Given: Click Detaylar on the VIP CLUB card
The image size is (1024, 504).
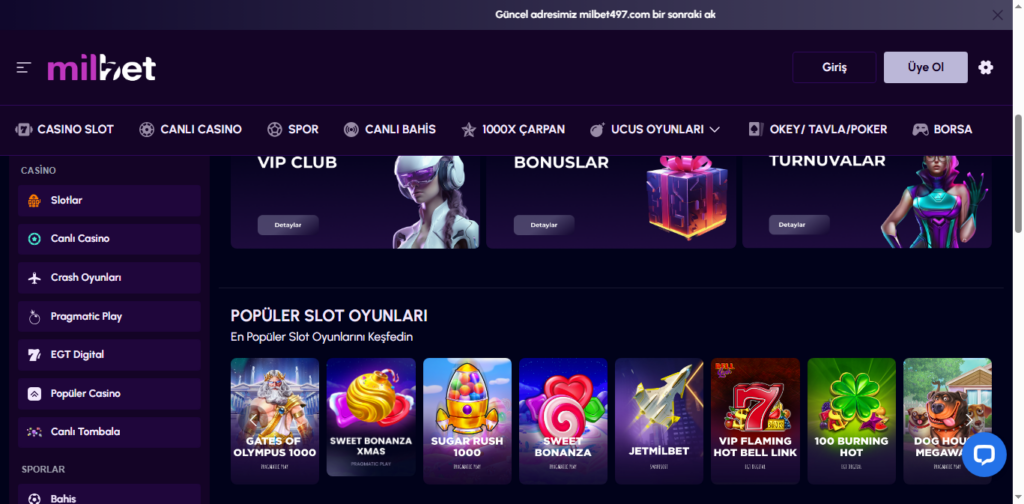Looking at the screenshot, I should click(x=288, y=225).
